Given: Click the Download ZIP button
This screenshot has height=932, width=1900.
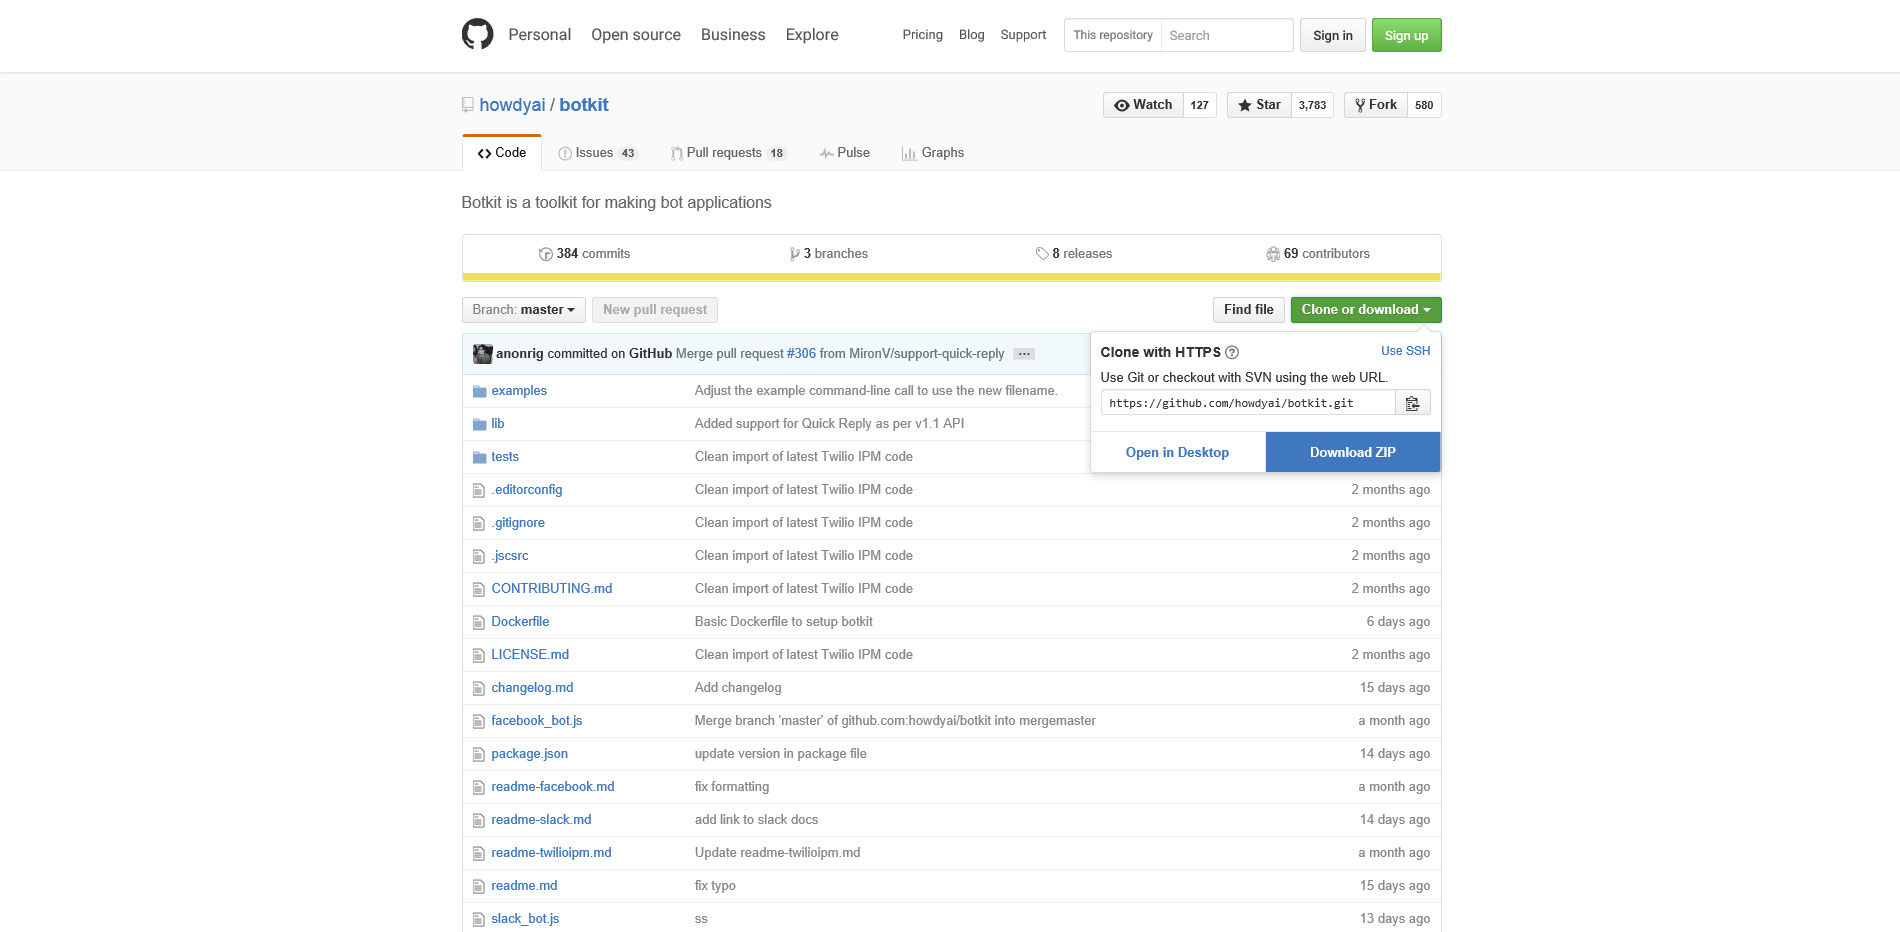Looking at the screenshot, I should 1352,452.
